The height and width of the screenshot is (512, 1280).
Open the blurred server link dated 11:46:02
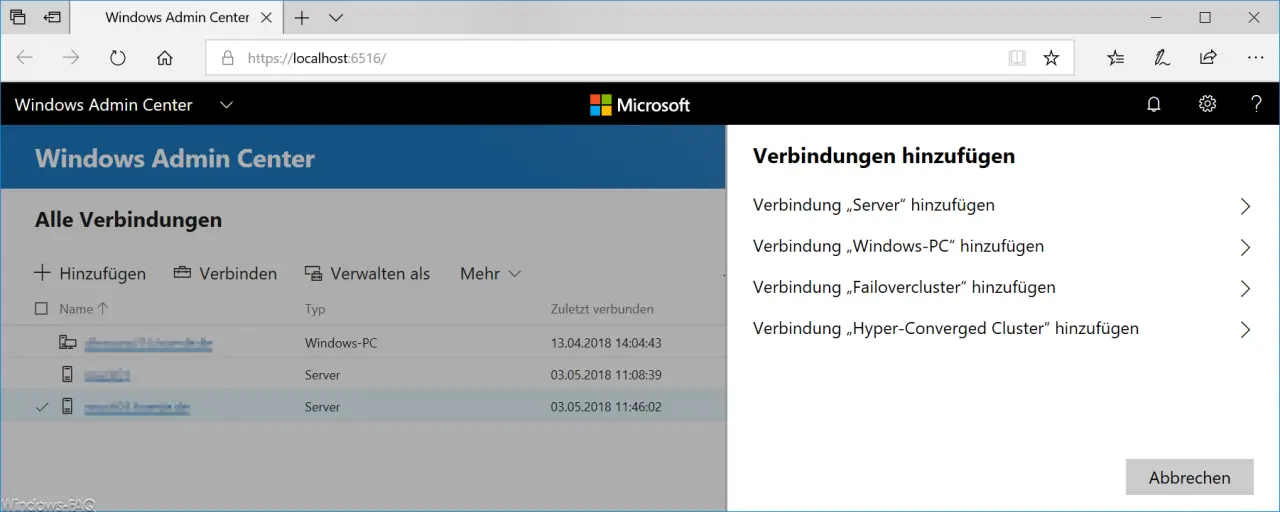[x=137, y=407]
